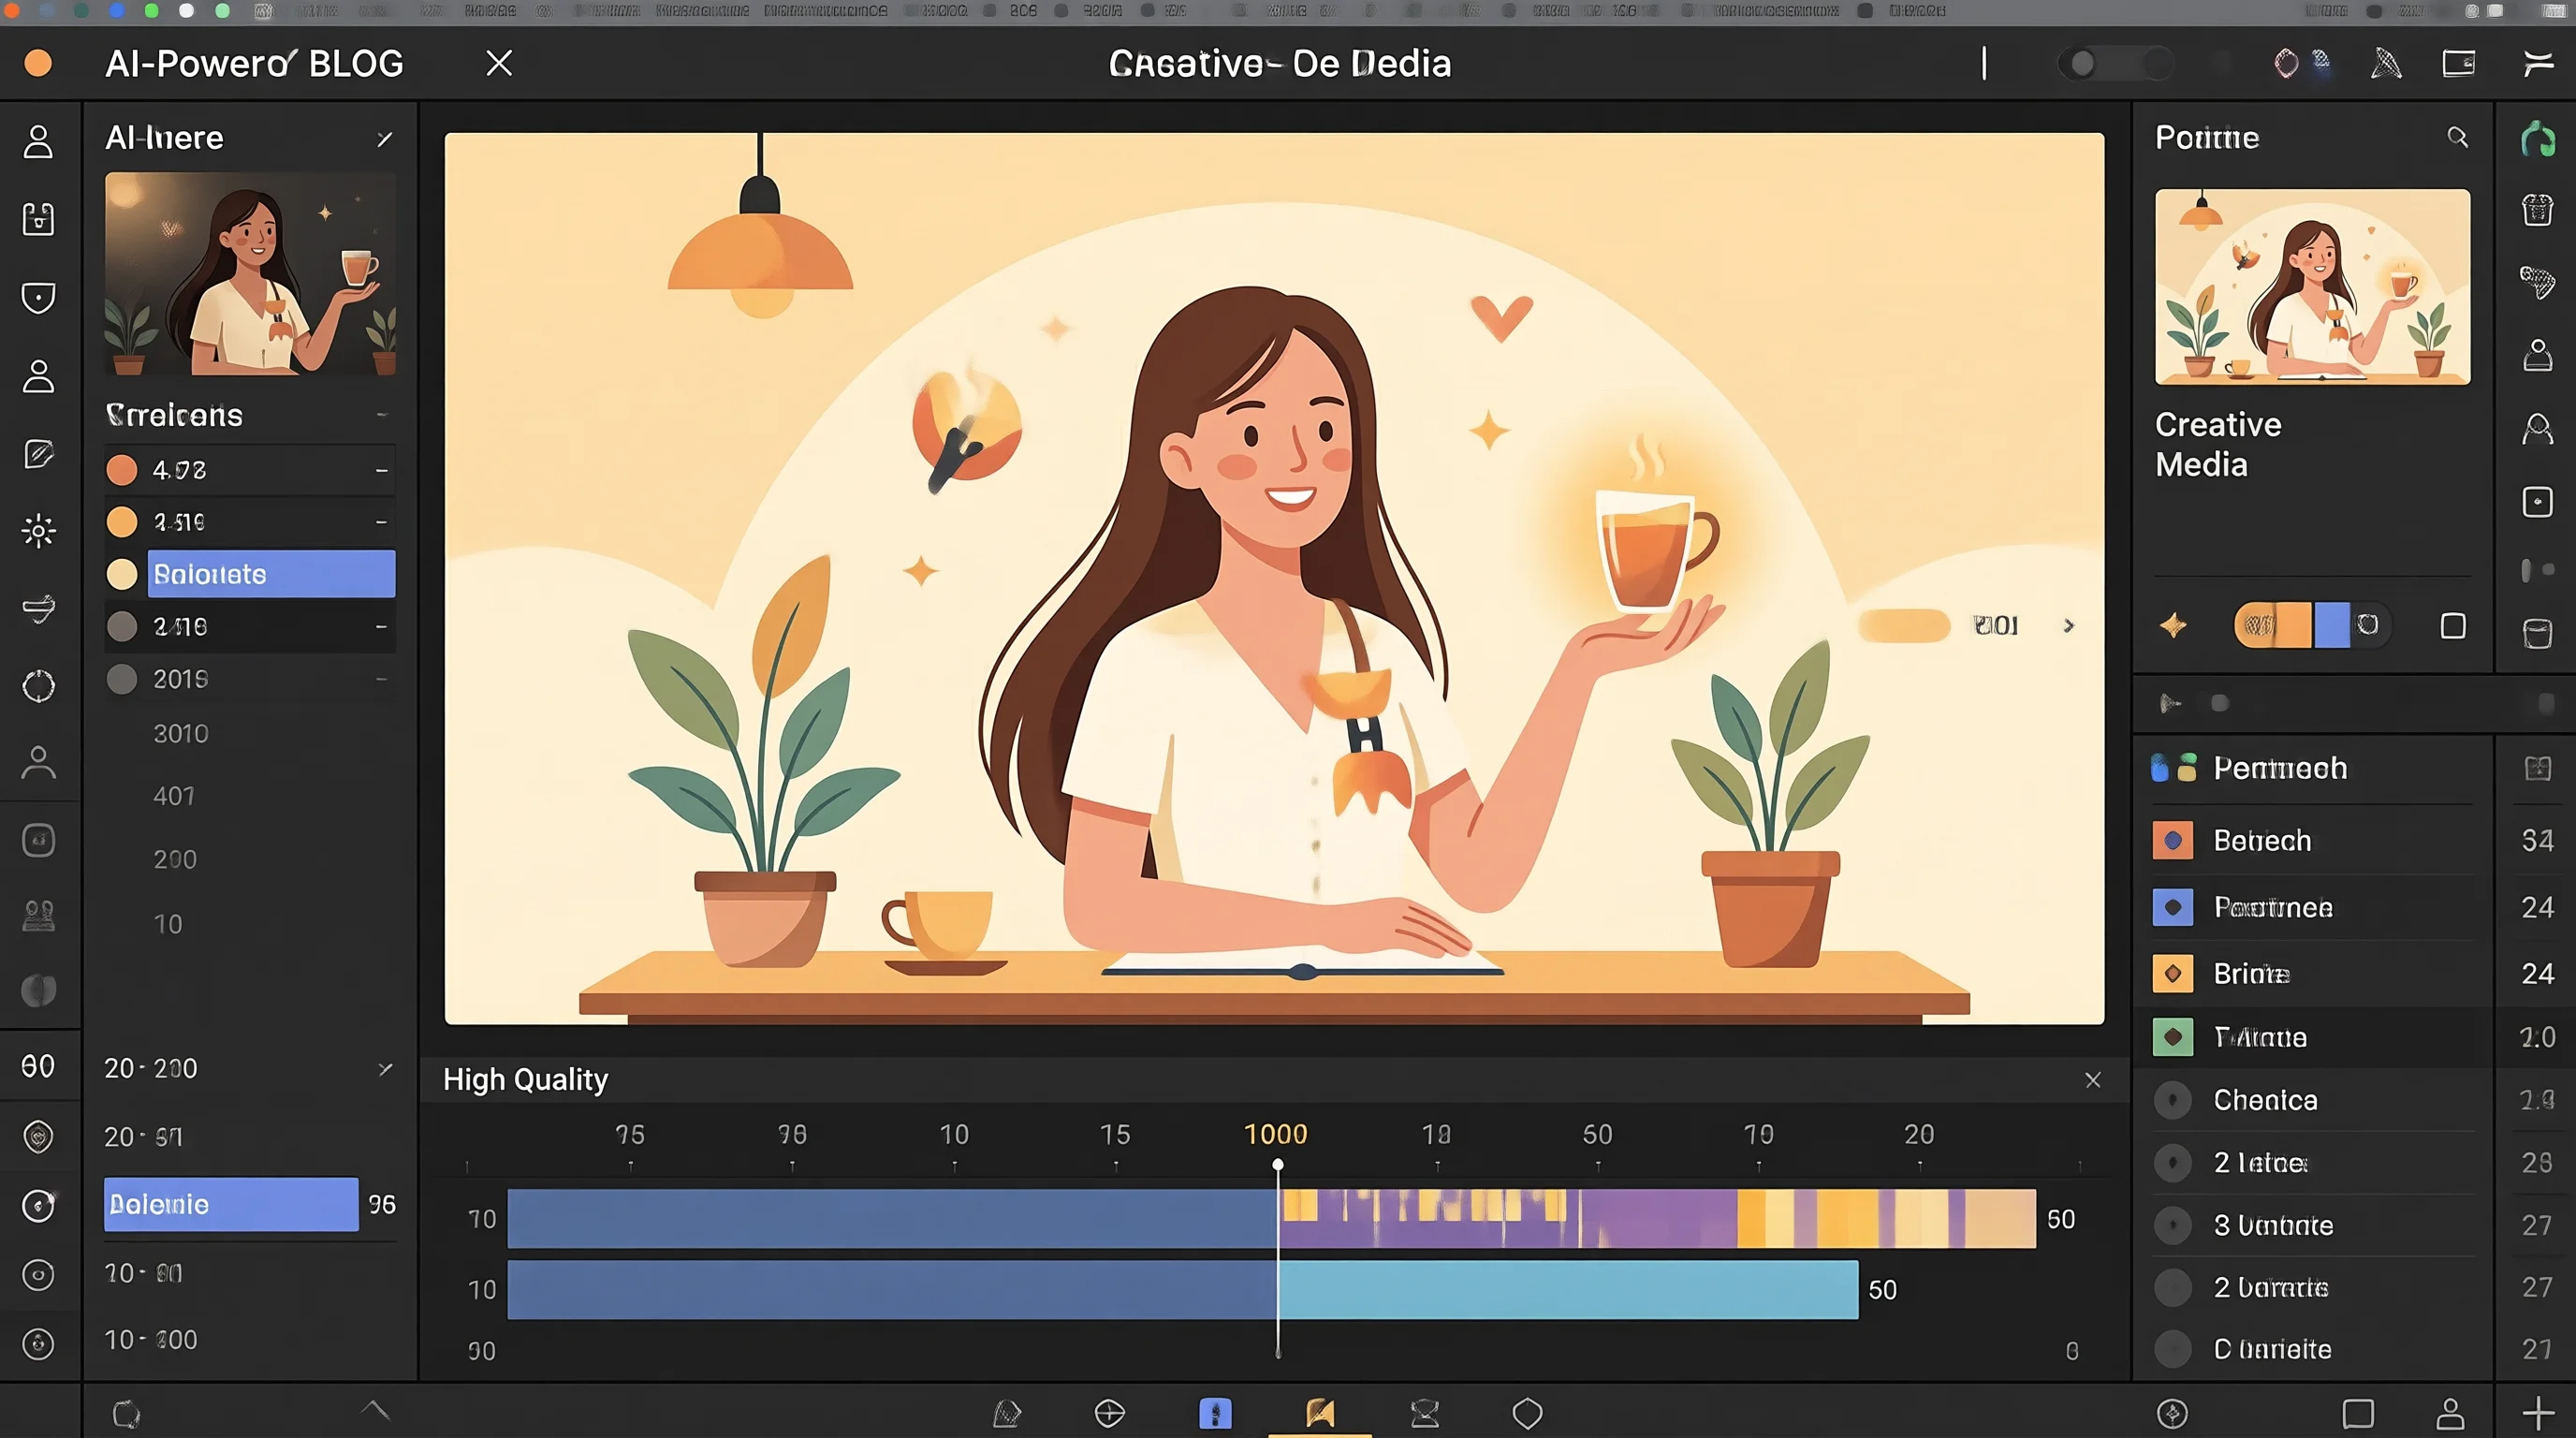
Task: Close the High Quality timeline panel
Action: (2092, 1079)
